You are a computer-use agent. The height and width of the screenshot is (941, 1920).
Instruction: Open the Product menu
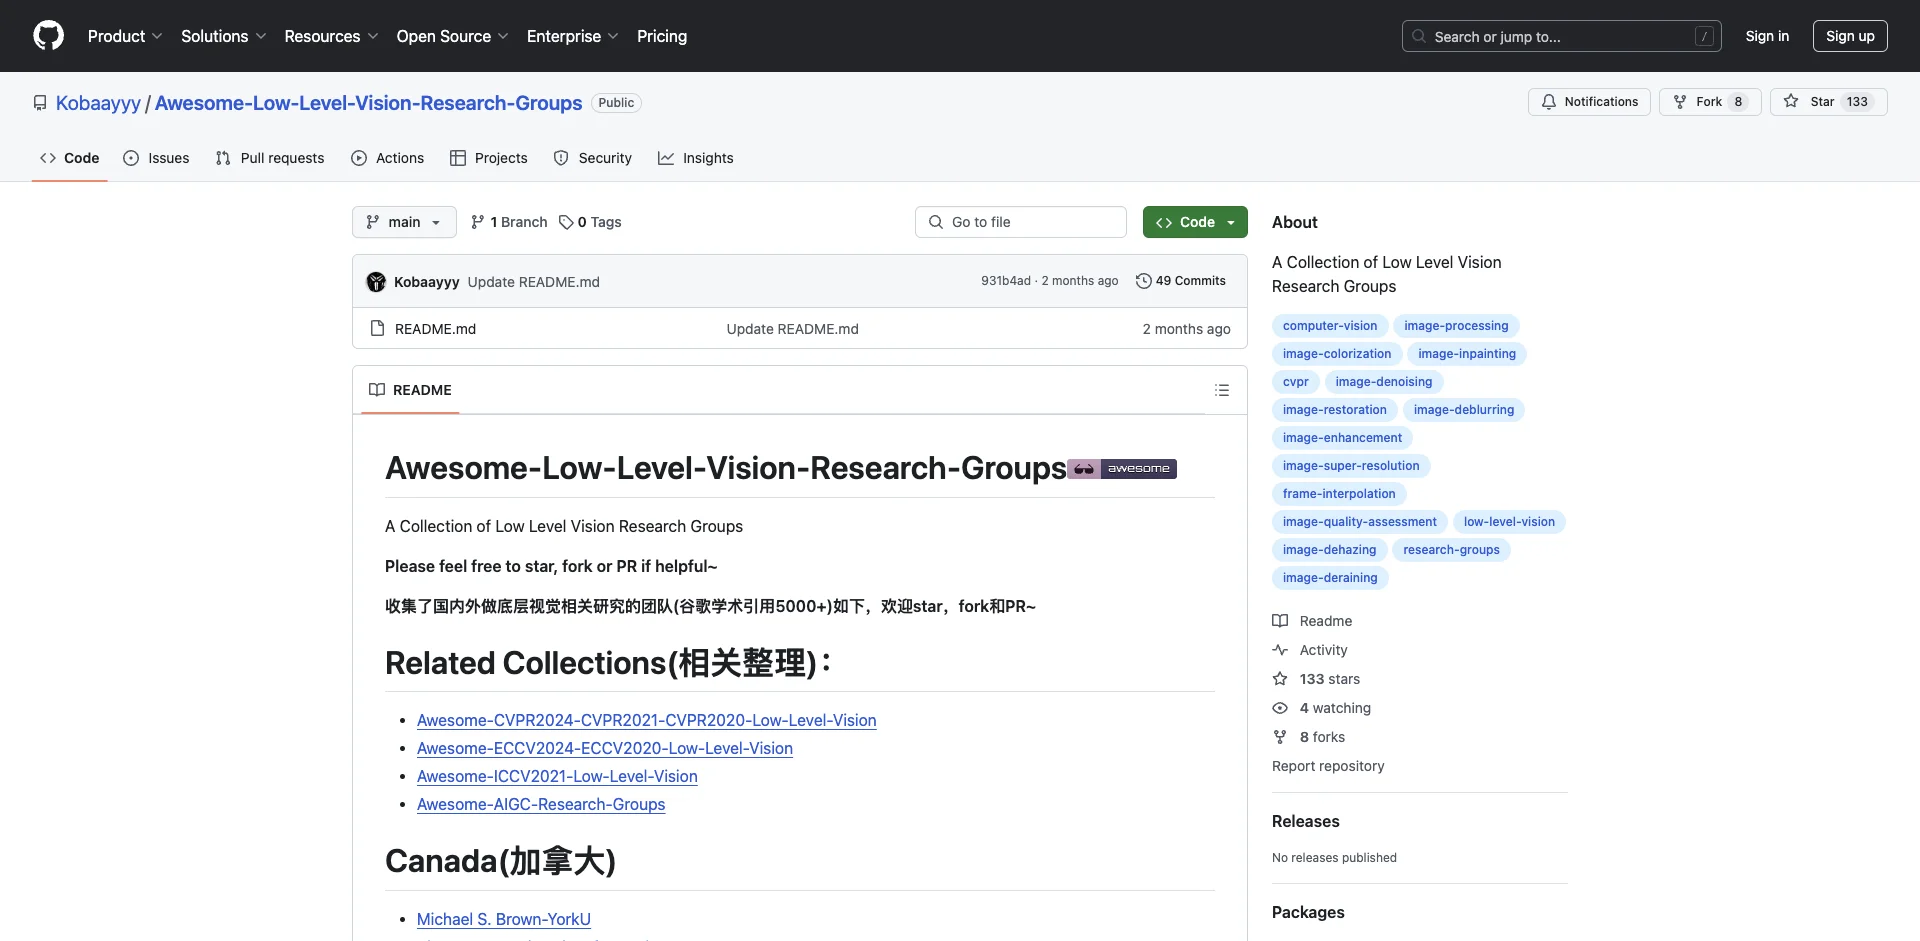(124, 36)
